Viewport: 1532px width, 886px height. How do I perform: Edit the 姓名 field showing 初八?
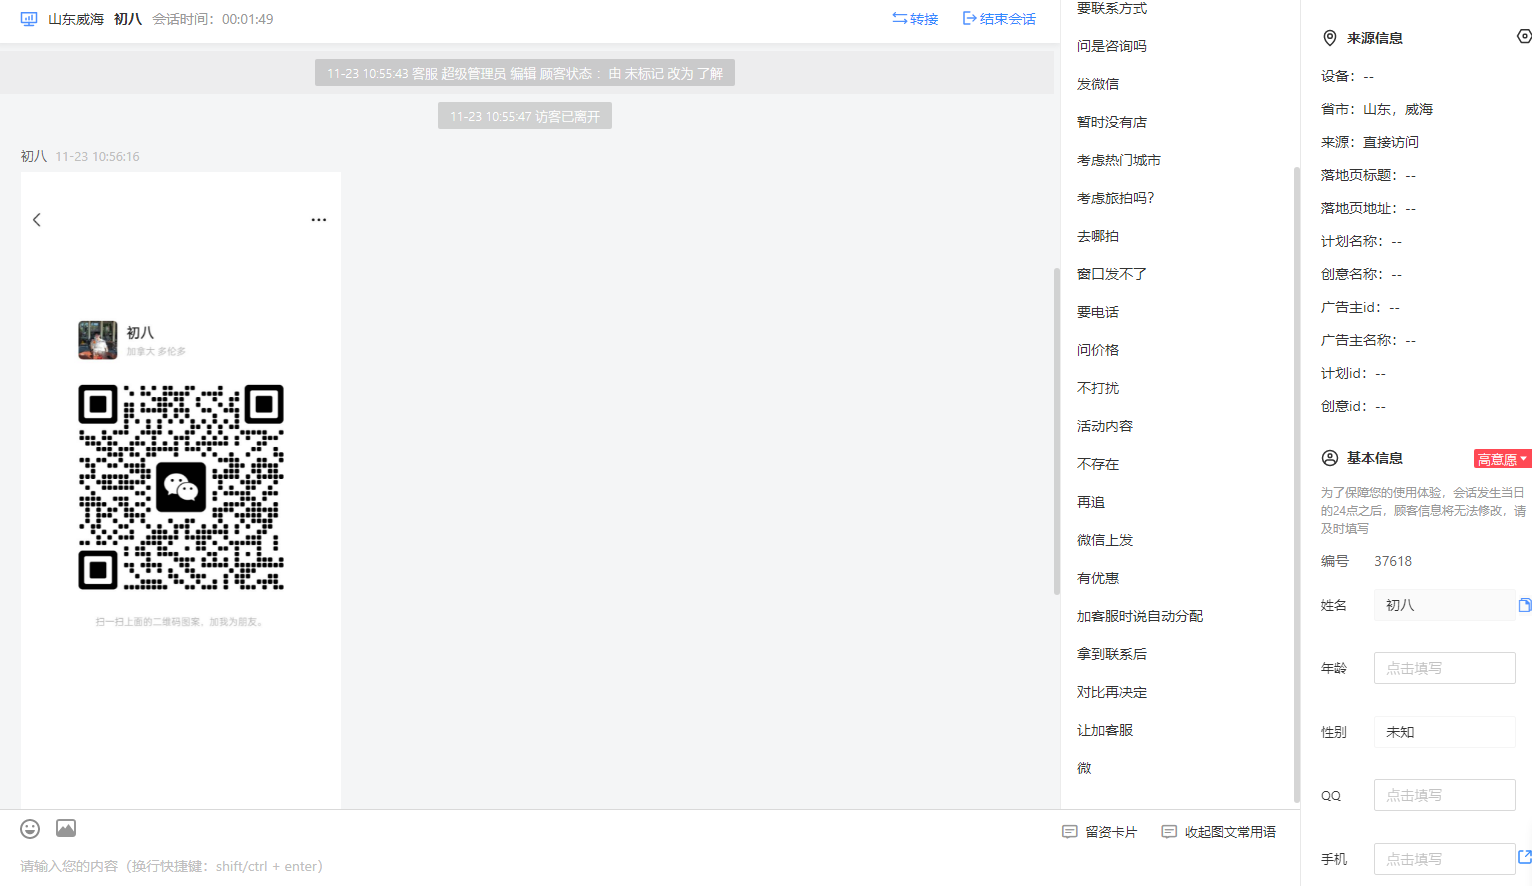click(x=1444, y=605)
